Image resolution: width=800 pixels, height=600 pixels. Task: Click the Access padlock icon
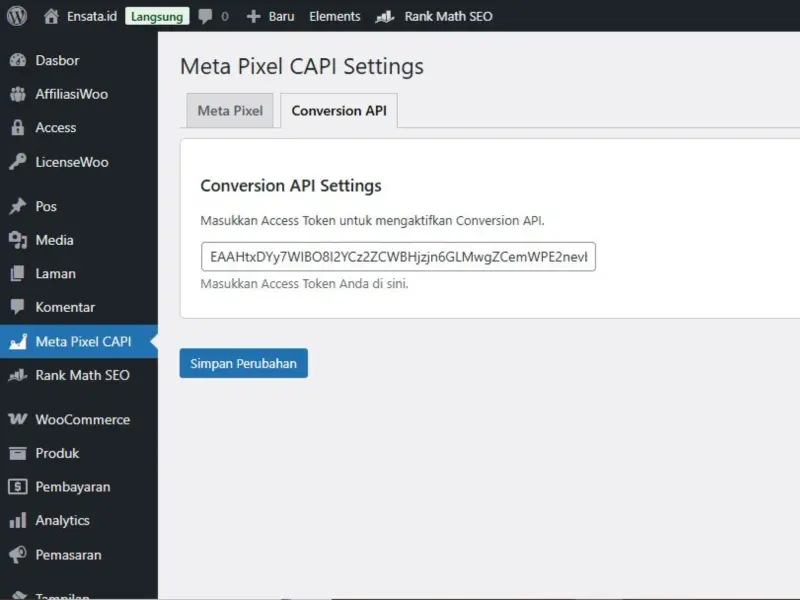click(x=17, y=128)
